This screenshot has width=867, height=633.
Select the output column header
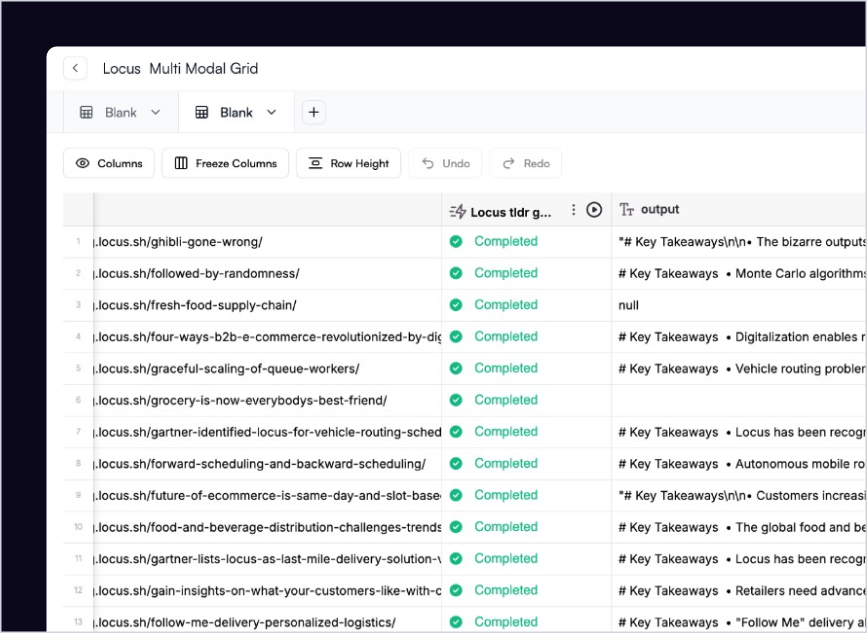[x=739, y=210]
